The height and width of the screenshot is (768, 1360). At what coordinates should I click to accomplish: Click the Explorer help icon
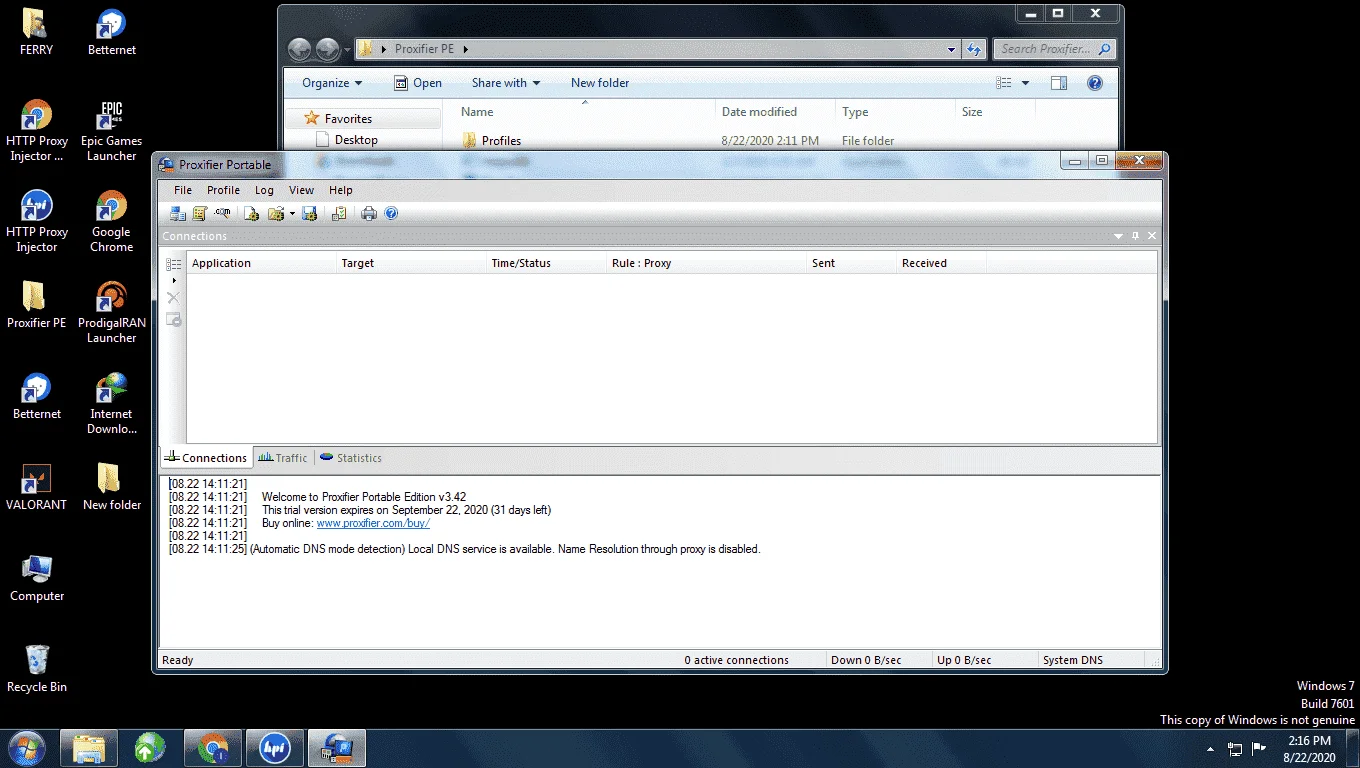click(x=1095, y=83)
